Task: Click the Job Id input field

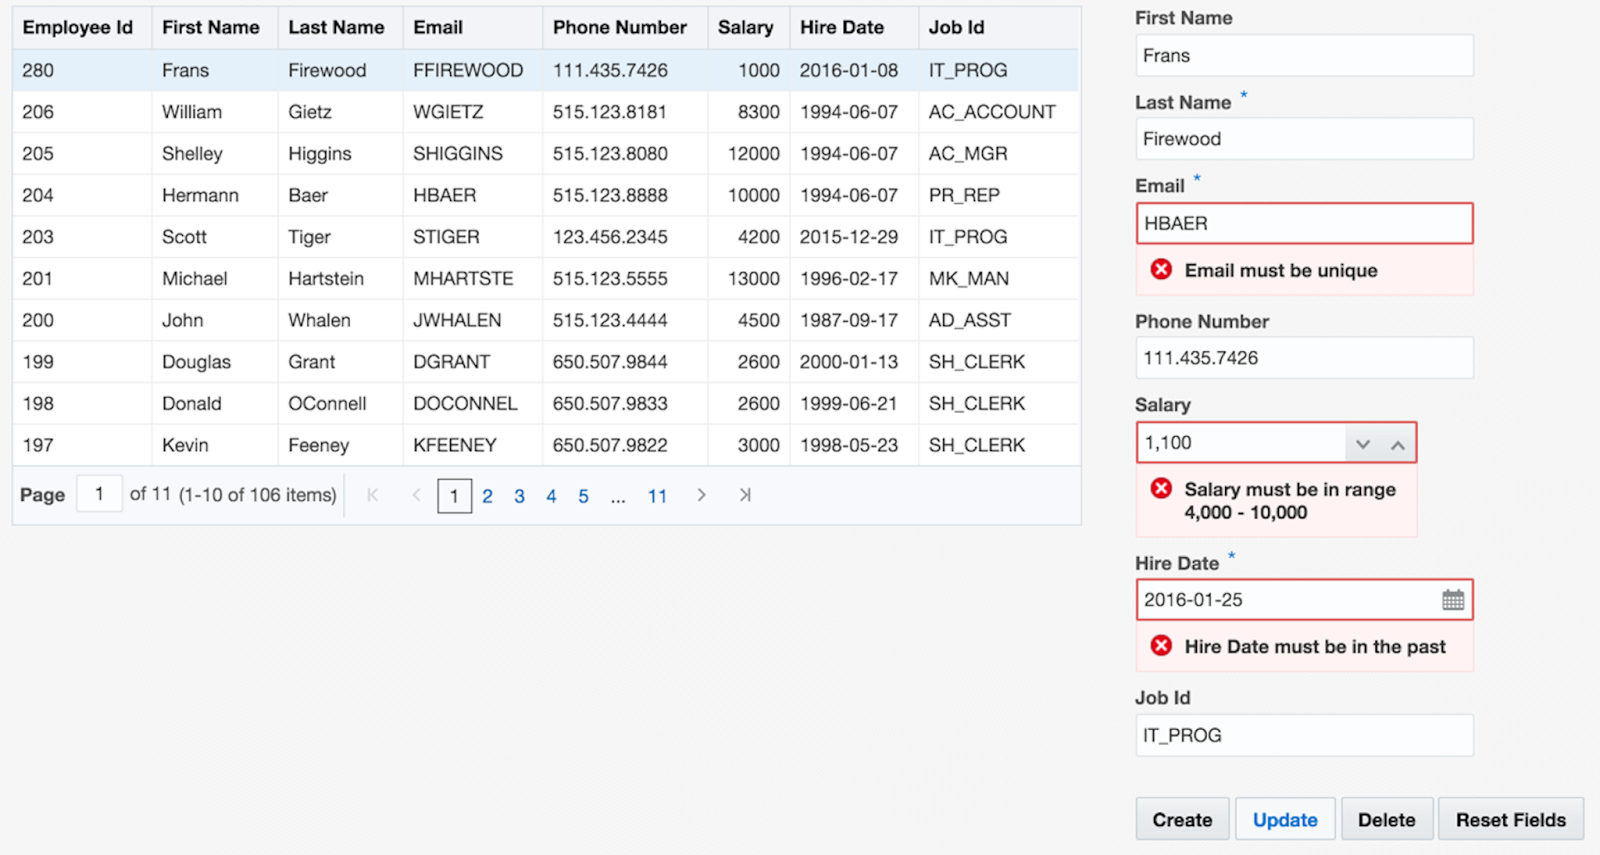Action: coord(1304,735)
